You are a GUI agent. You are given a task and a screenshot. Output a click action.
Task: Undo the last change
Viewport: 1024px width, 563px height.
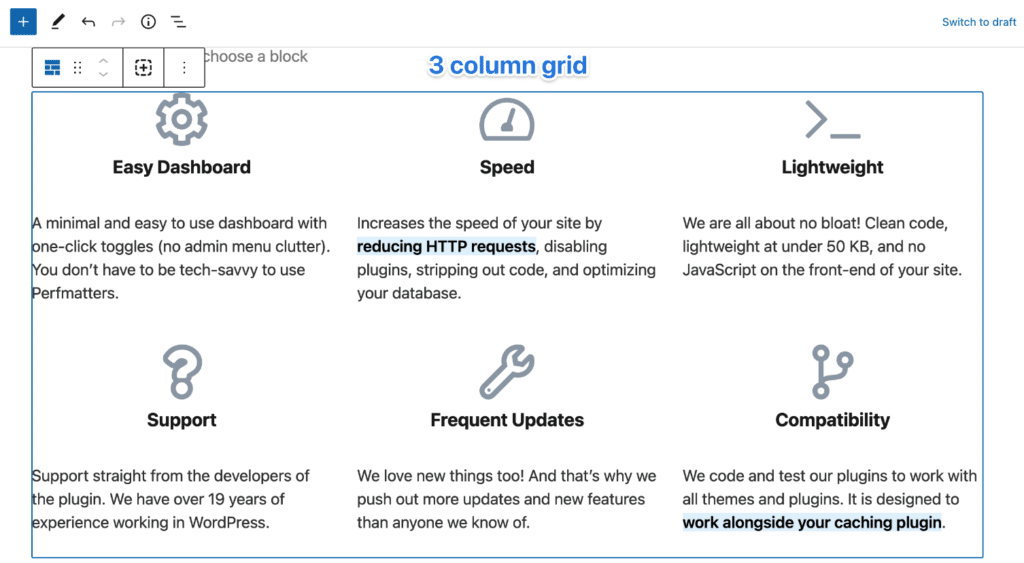pos(88,22)
